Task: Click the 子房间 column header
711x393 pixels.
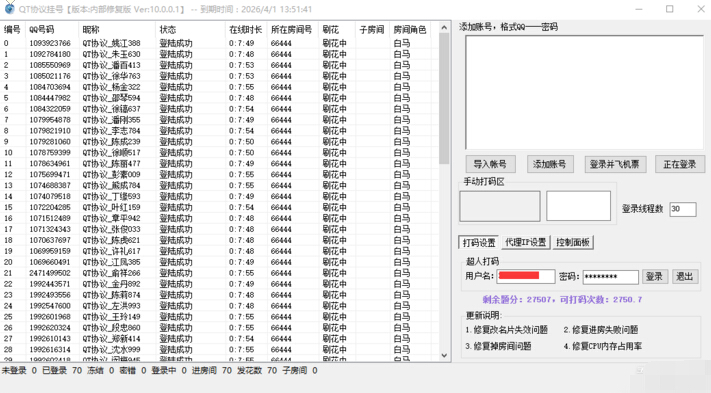Action: tap(372, 30)
